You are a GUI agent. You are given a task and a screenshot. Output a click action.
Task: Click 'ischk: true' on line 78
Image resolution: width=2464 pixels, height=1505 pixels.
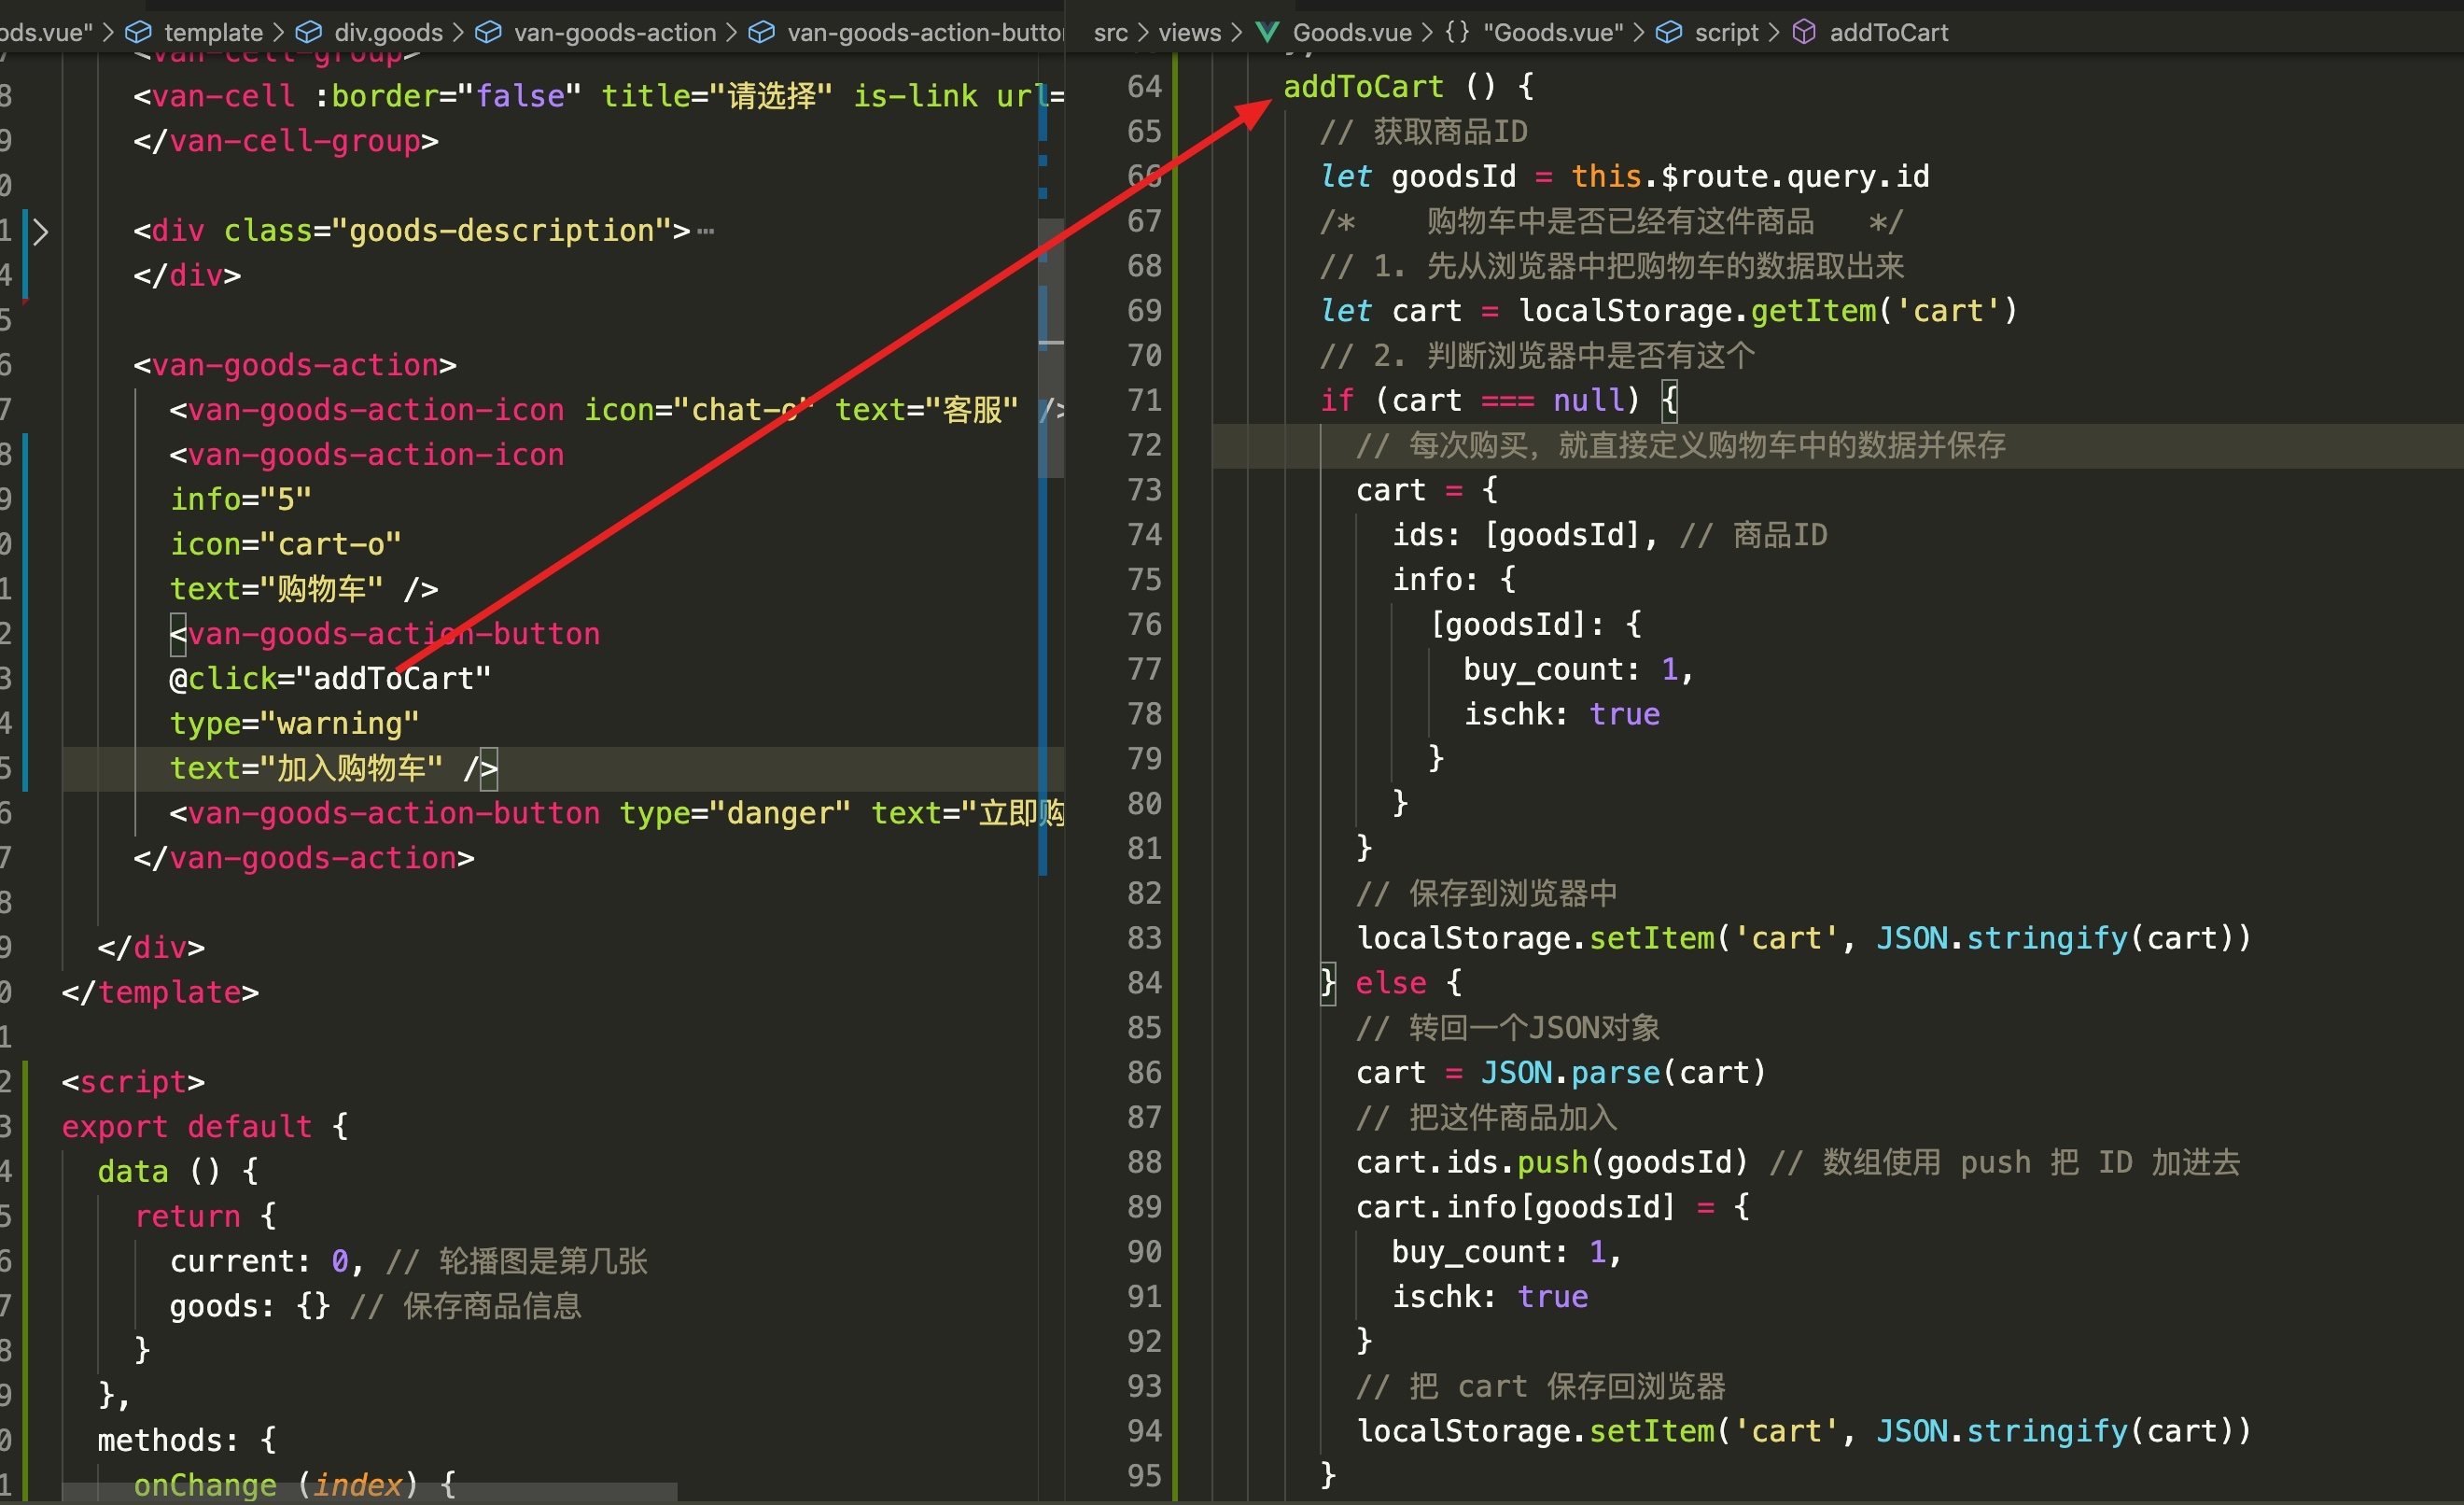coord(1561,714)
